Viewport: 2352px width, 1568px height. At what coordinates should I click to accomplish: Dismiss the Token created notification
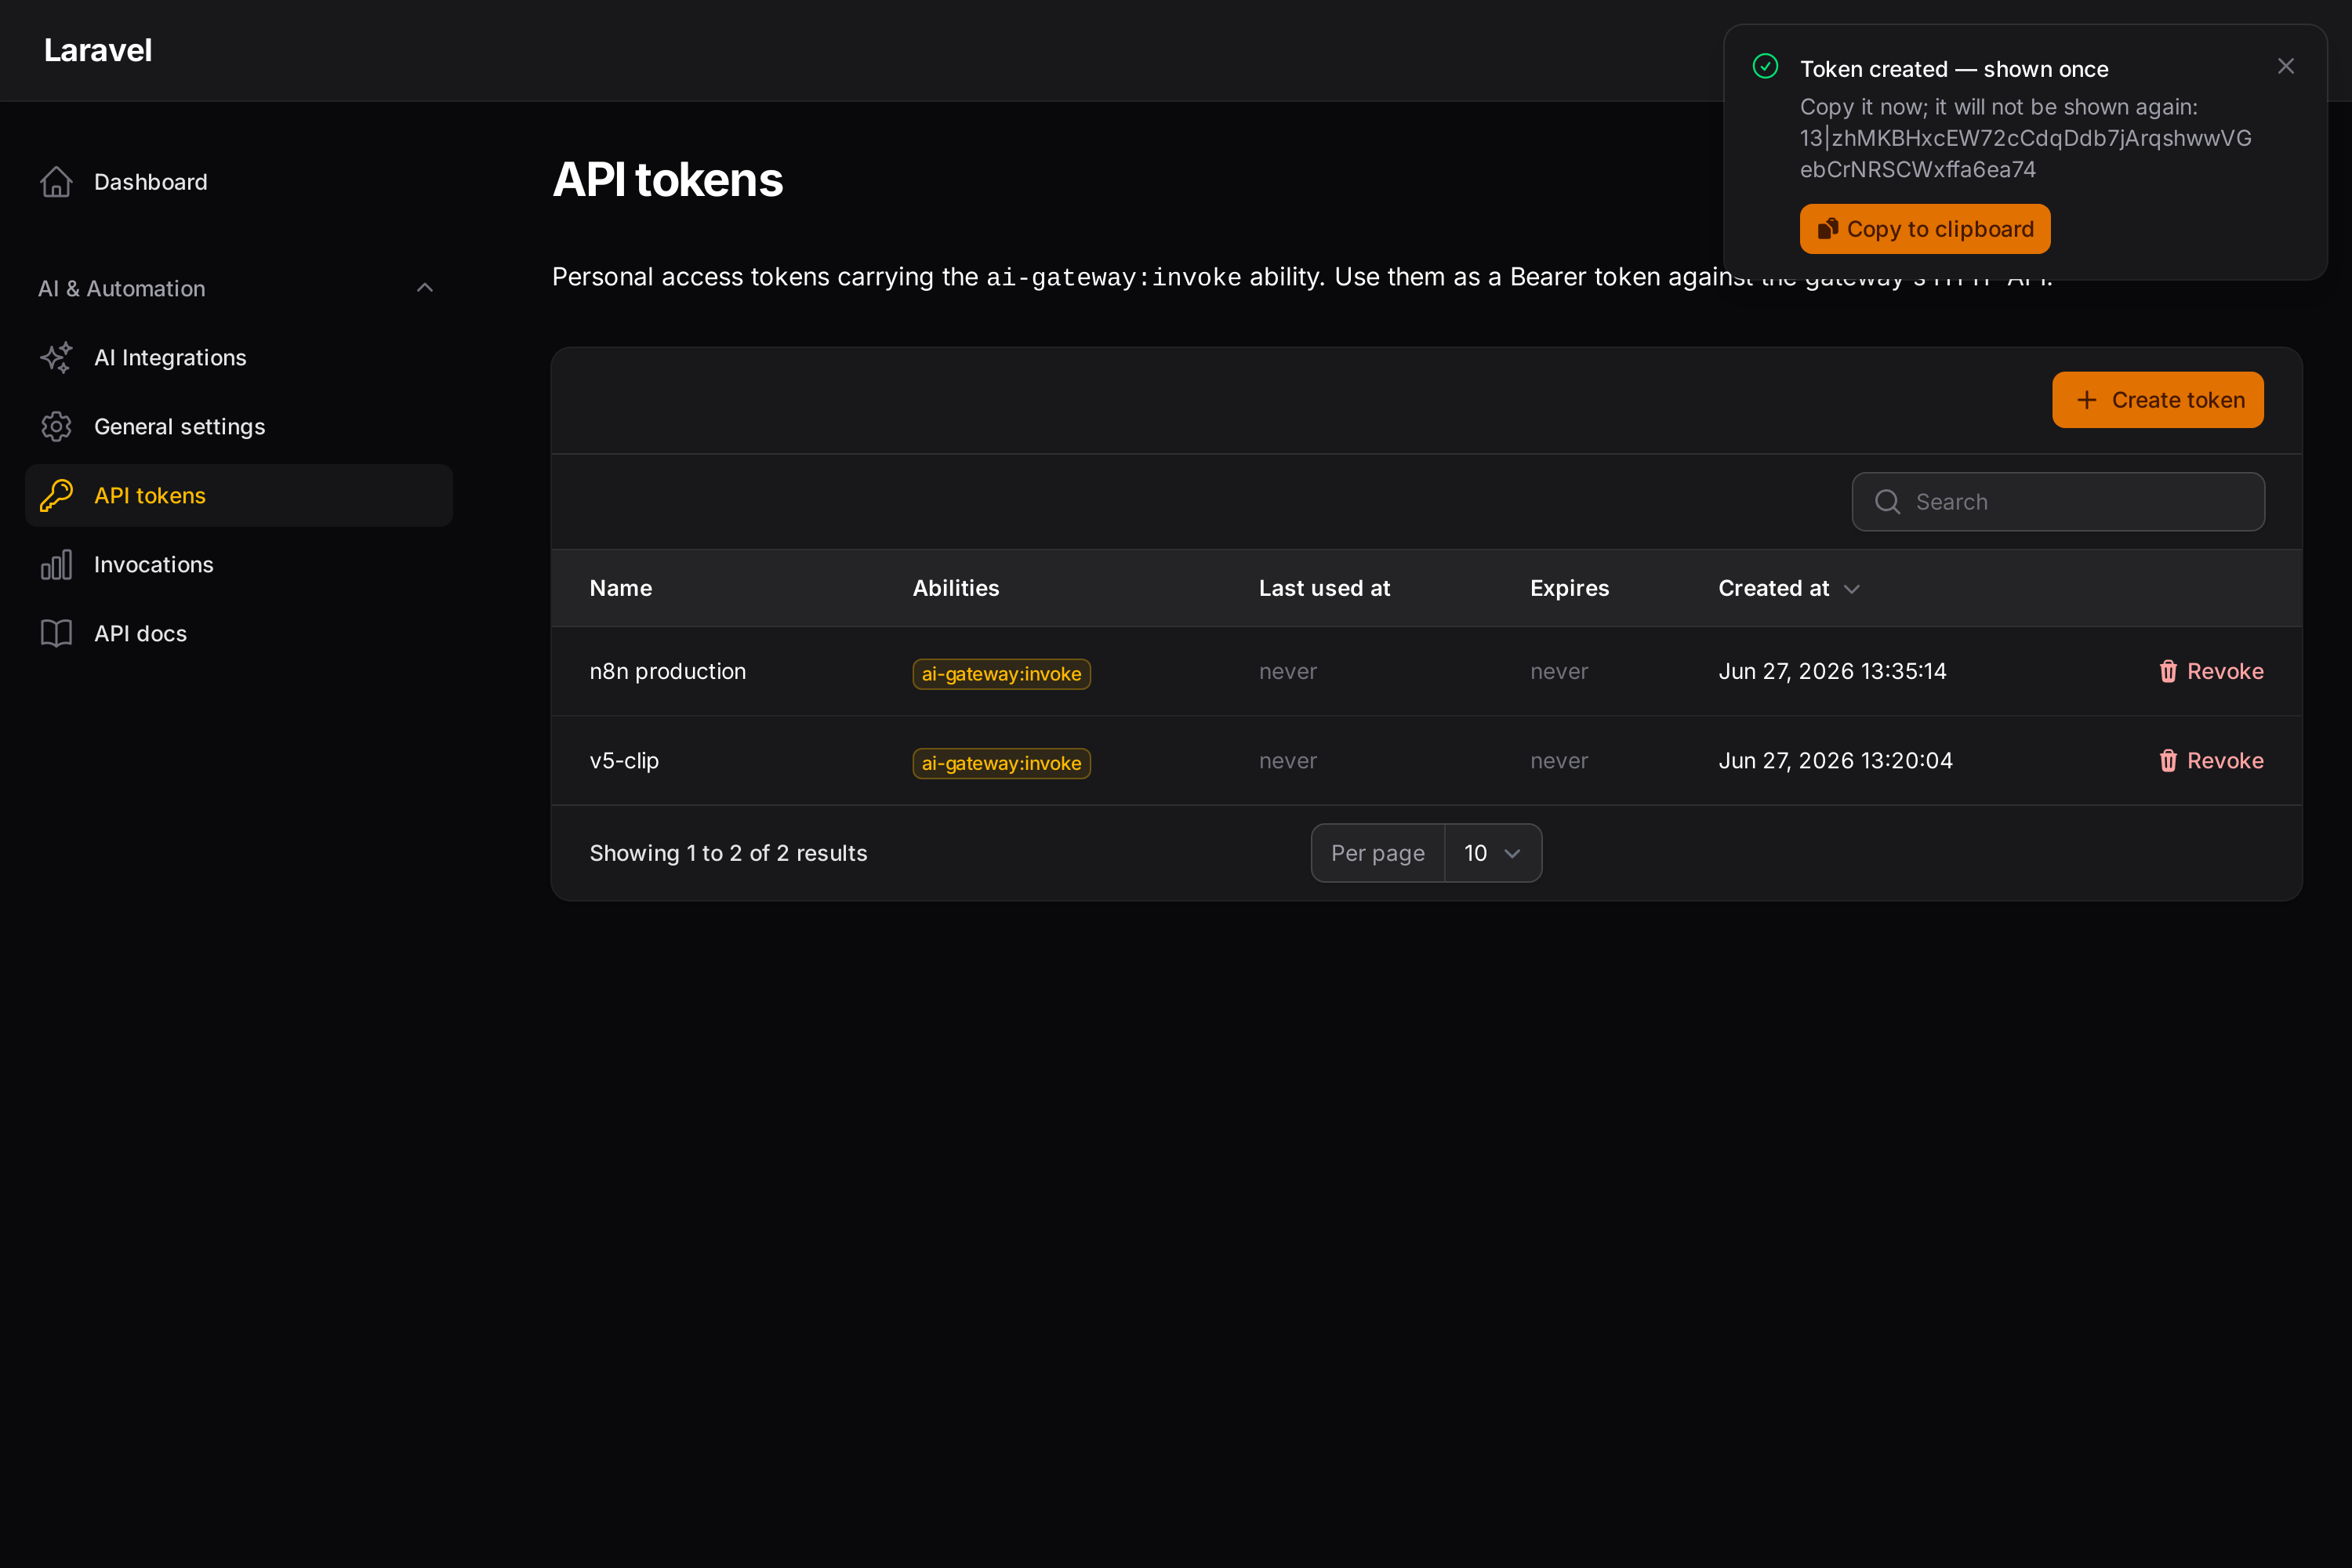[x=2286, y=66]
